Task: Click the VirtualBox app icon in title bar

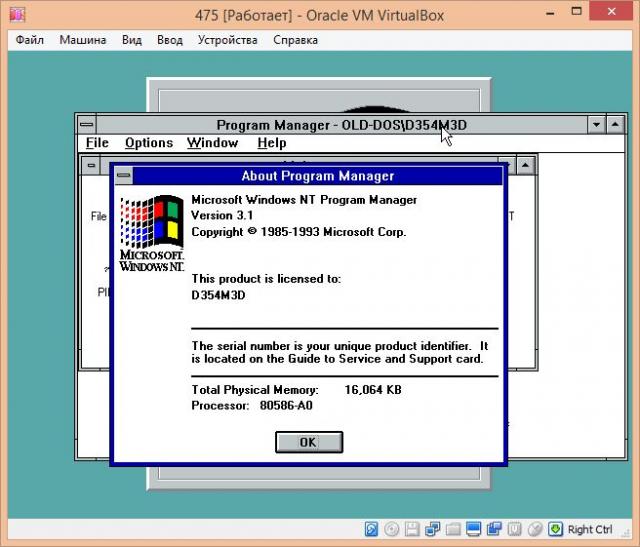Action: (x=17, y=15)
